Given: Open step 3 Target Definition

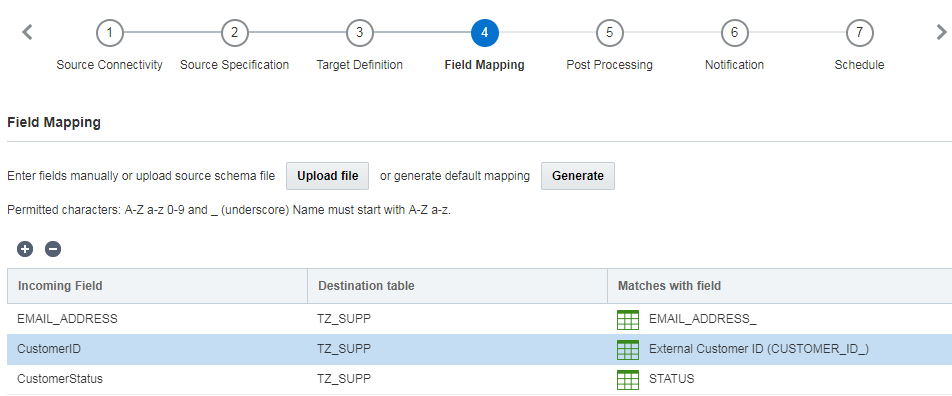Looking at the screenshot, I should pos(359,33).
